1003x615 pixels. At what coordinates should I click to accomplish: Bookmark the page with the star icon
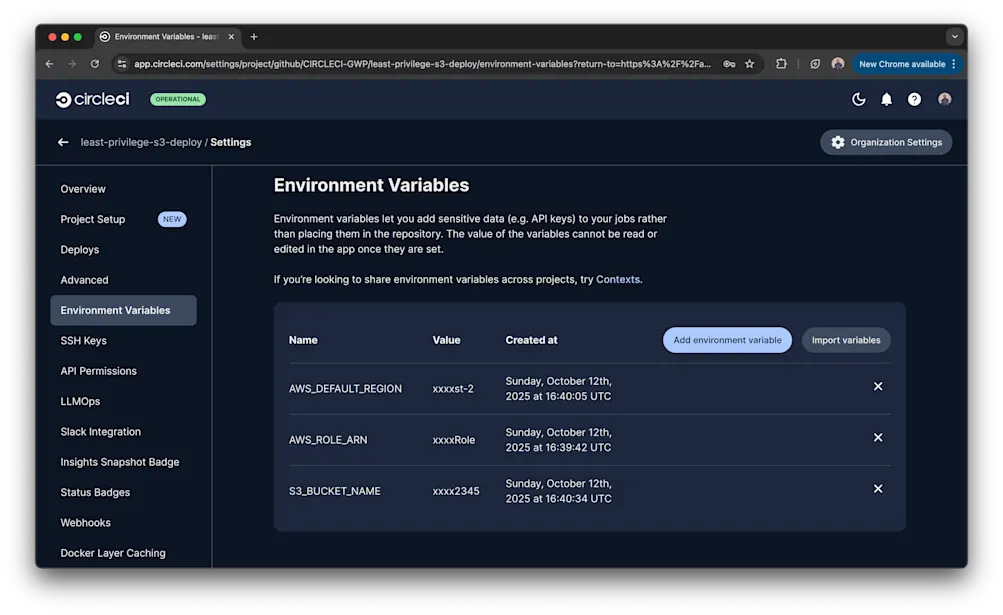(x=750, y=63)
